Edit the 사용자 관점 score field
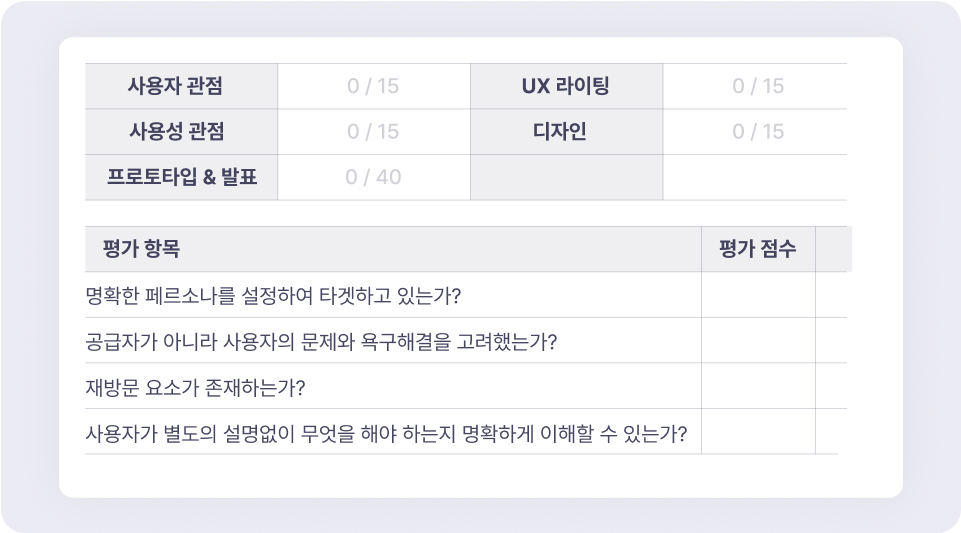Image resolution: width=961 pixels, height=533 pixels. click(x=373, y=86)
